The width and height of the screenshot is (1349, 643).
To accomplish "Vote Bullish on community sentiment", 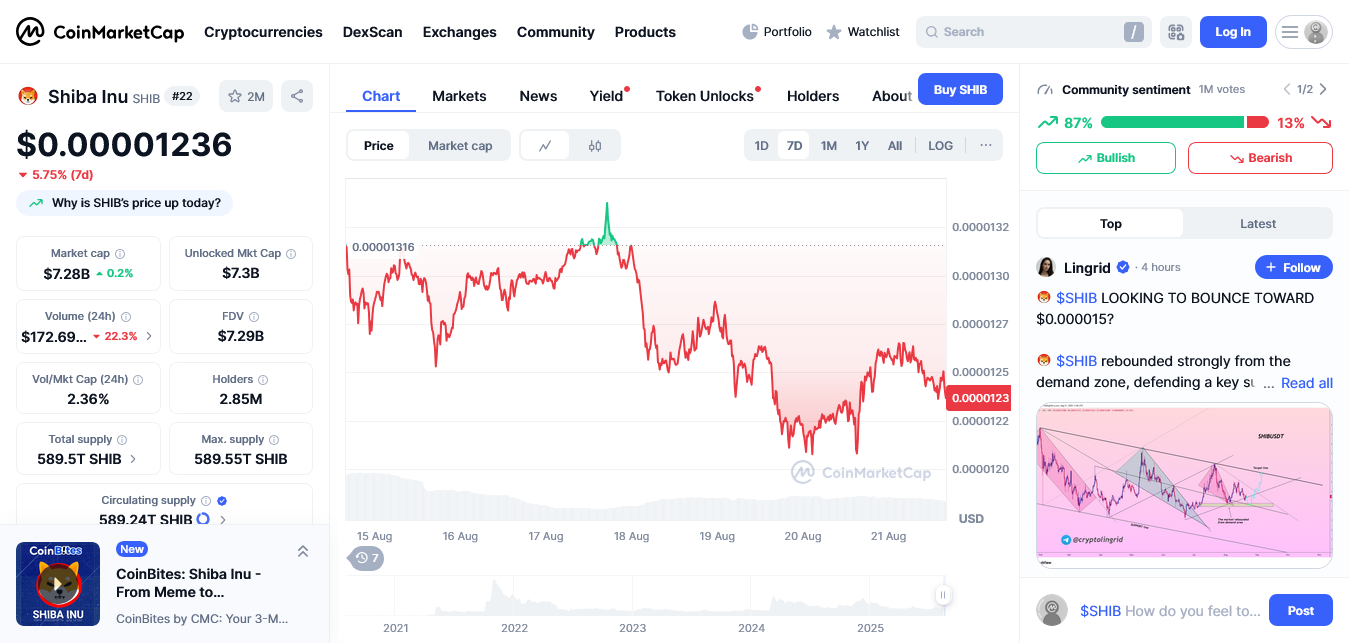I will (x=1105, y=158).
